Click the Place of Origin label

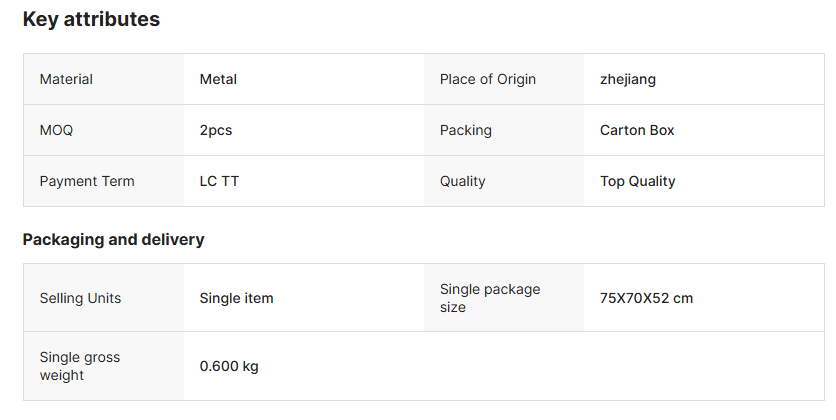point(488,79)
